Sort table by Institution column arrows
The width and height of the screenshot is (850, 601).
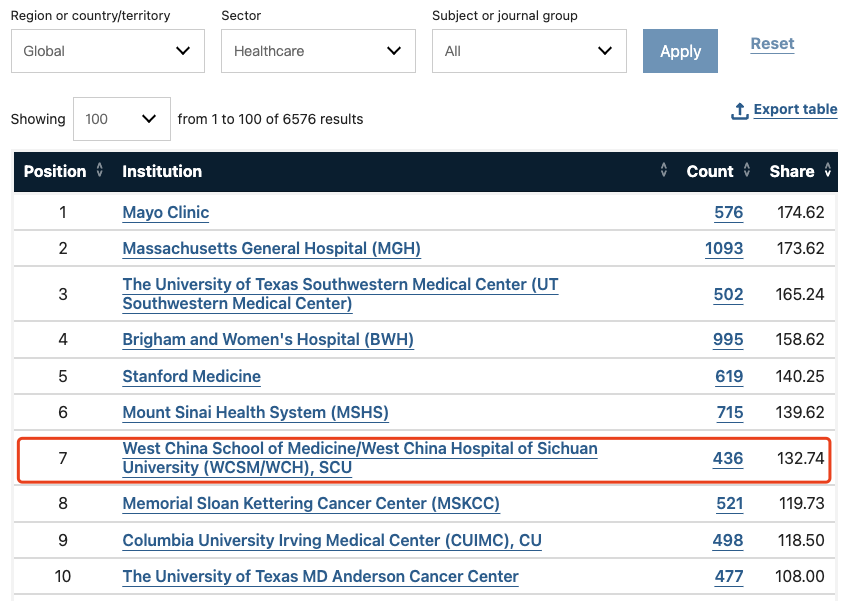(664, 170)
